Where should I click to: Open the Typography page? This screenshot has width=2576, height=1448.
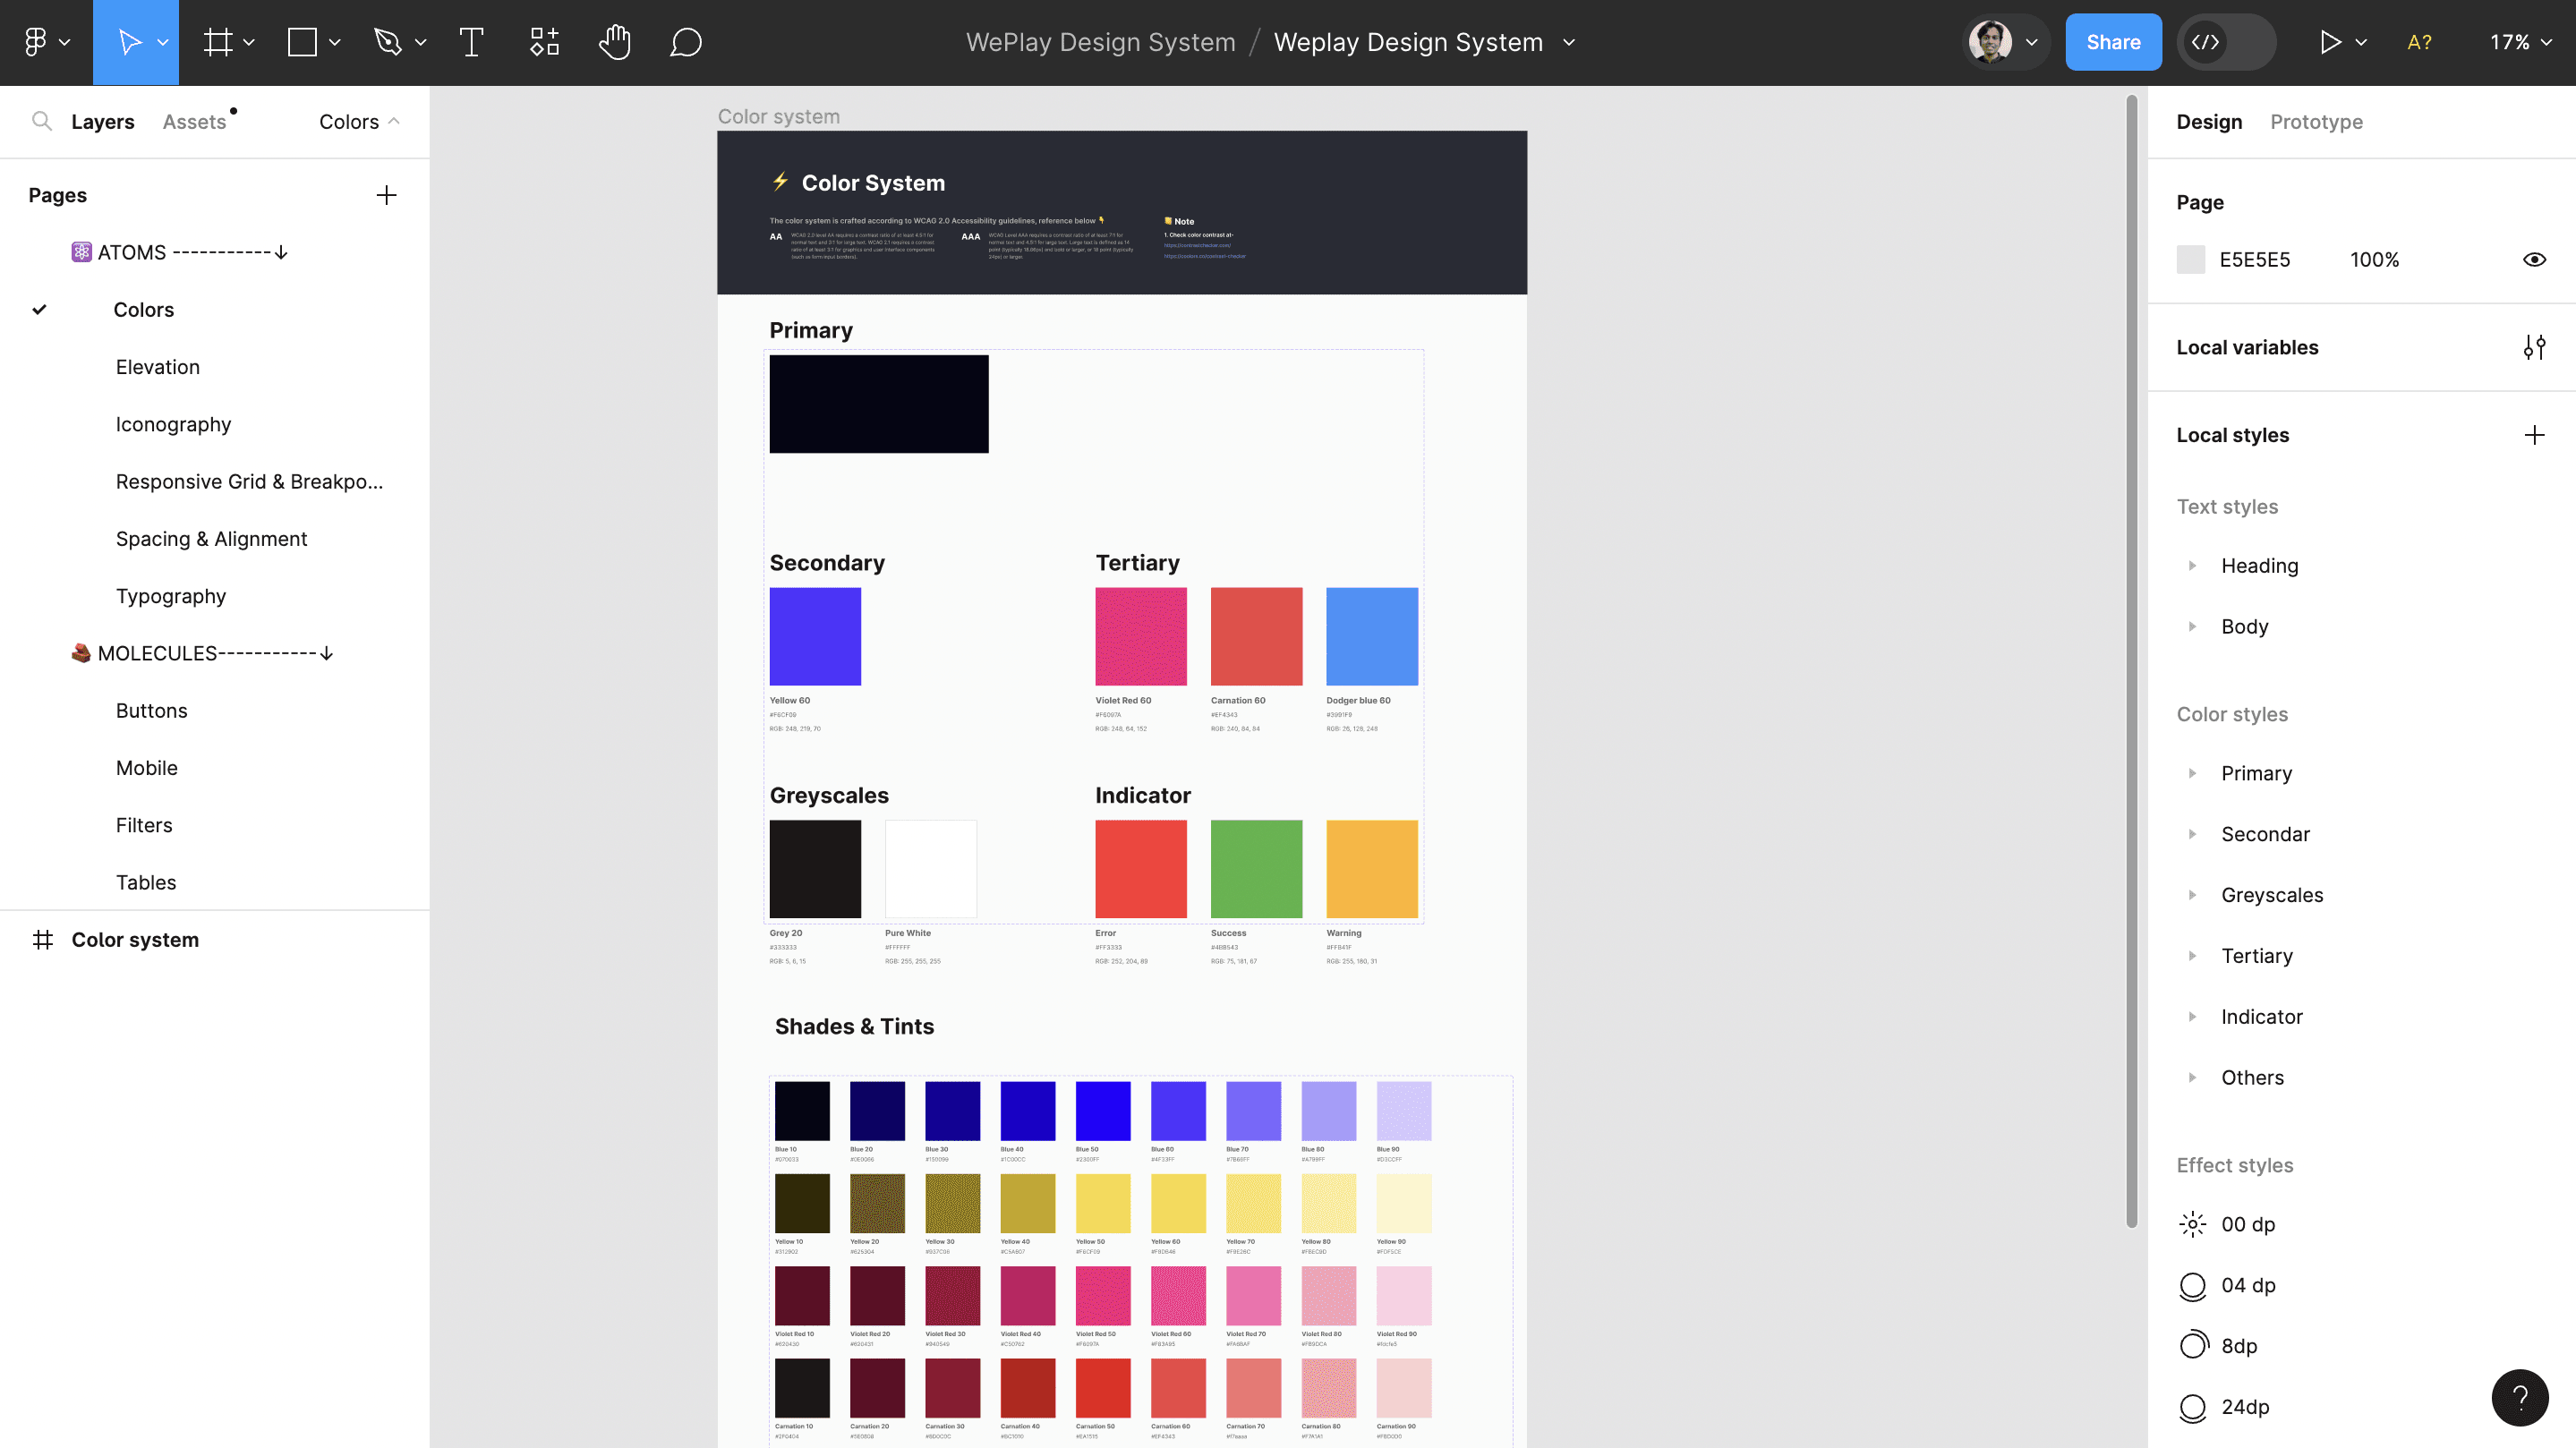pos(171,596)
